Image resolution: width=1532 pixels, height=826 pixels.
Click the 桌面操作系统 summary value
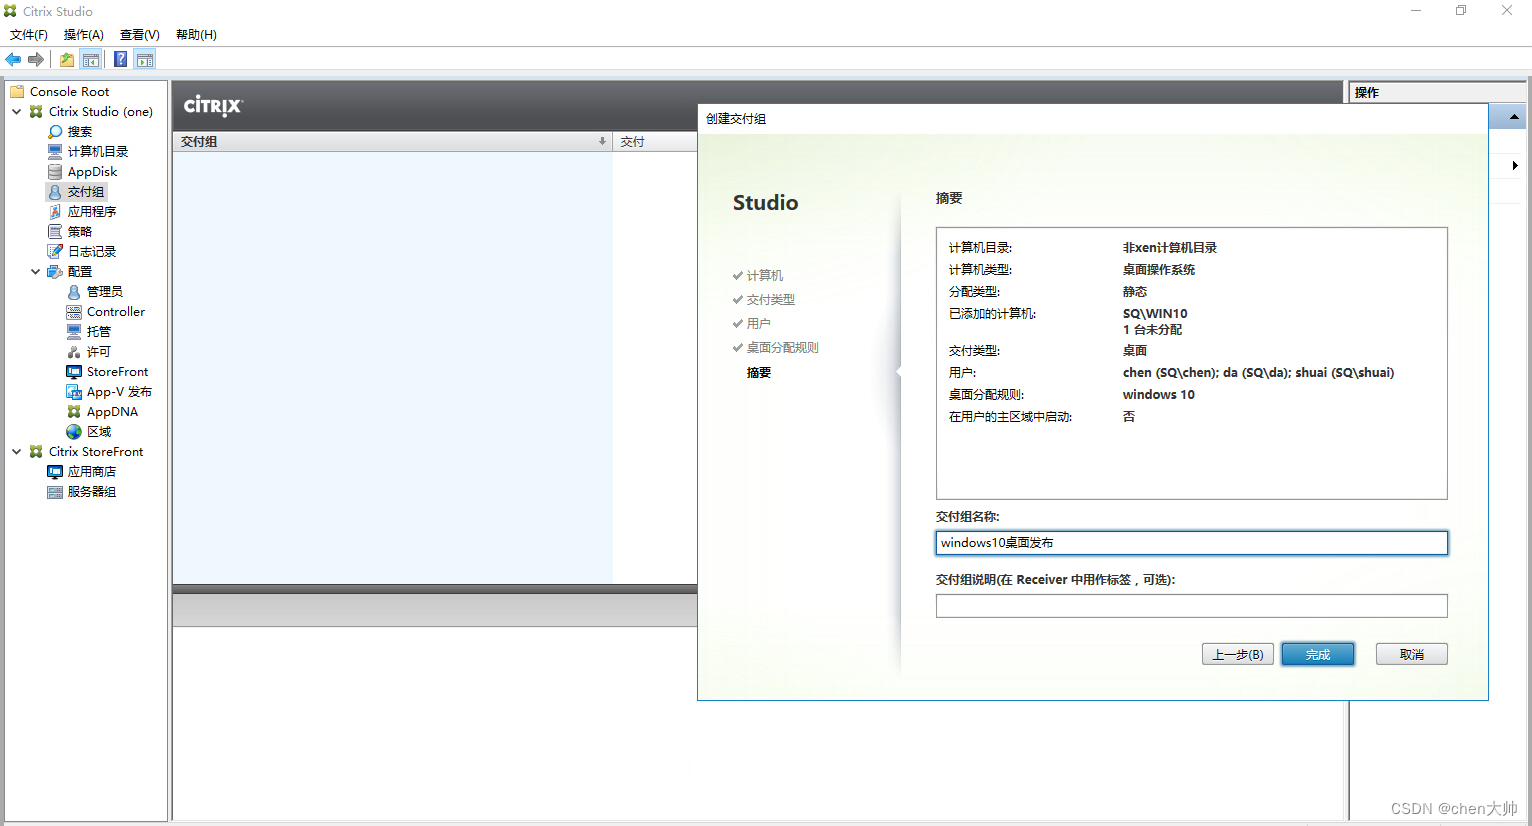(x=1159, y=270)
